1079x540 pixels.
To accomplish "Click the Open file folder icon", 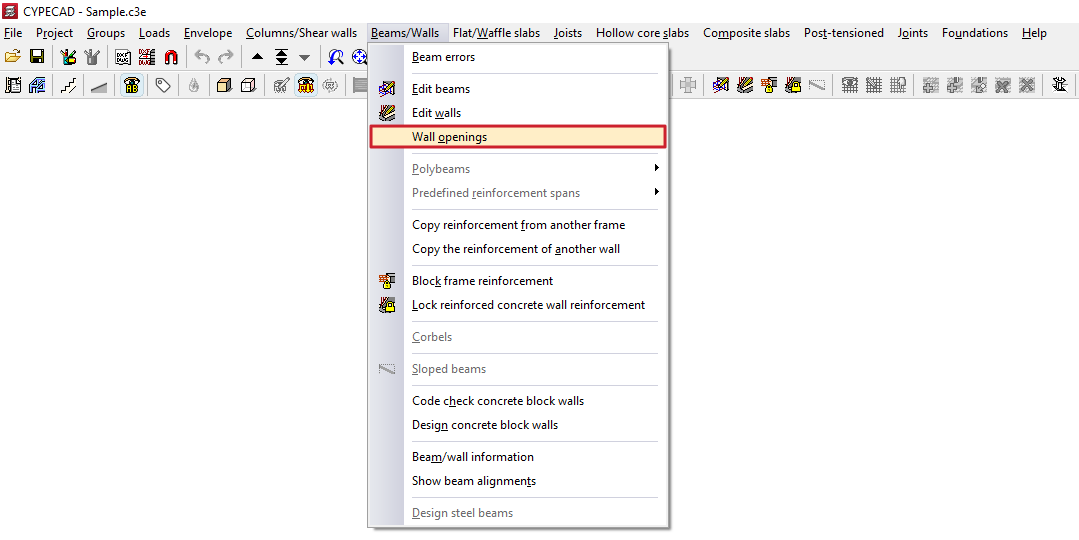I will pos(12,57).
